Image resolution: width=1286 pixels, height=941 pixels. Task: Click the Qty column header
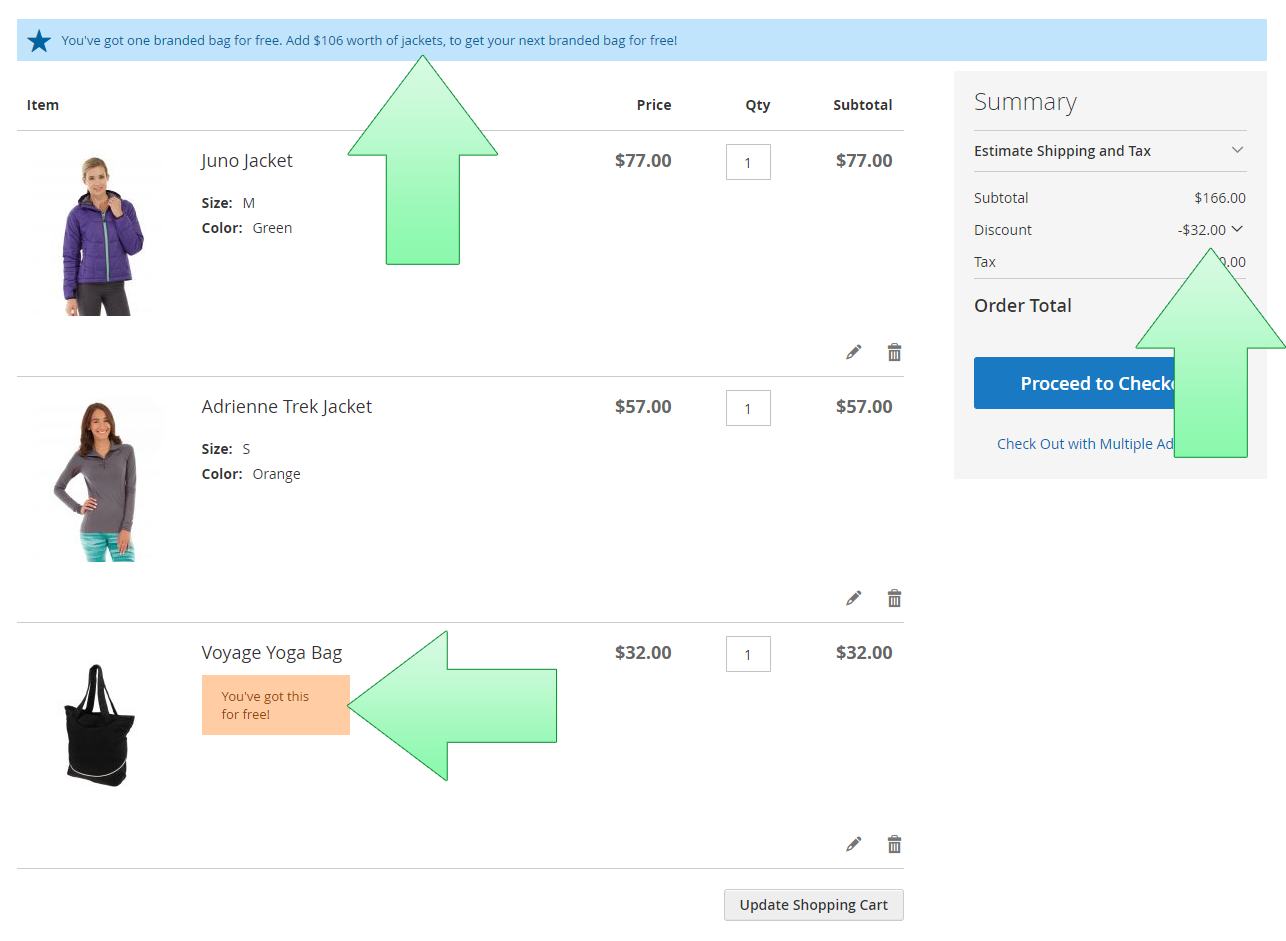758,105
